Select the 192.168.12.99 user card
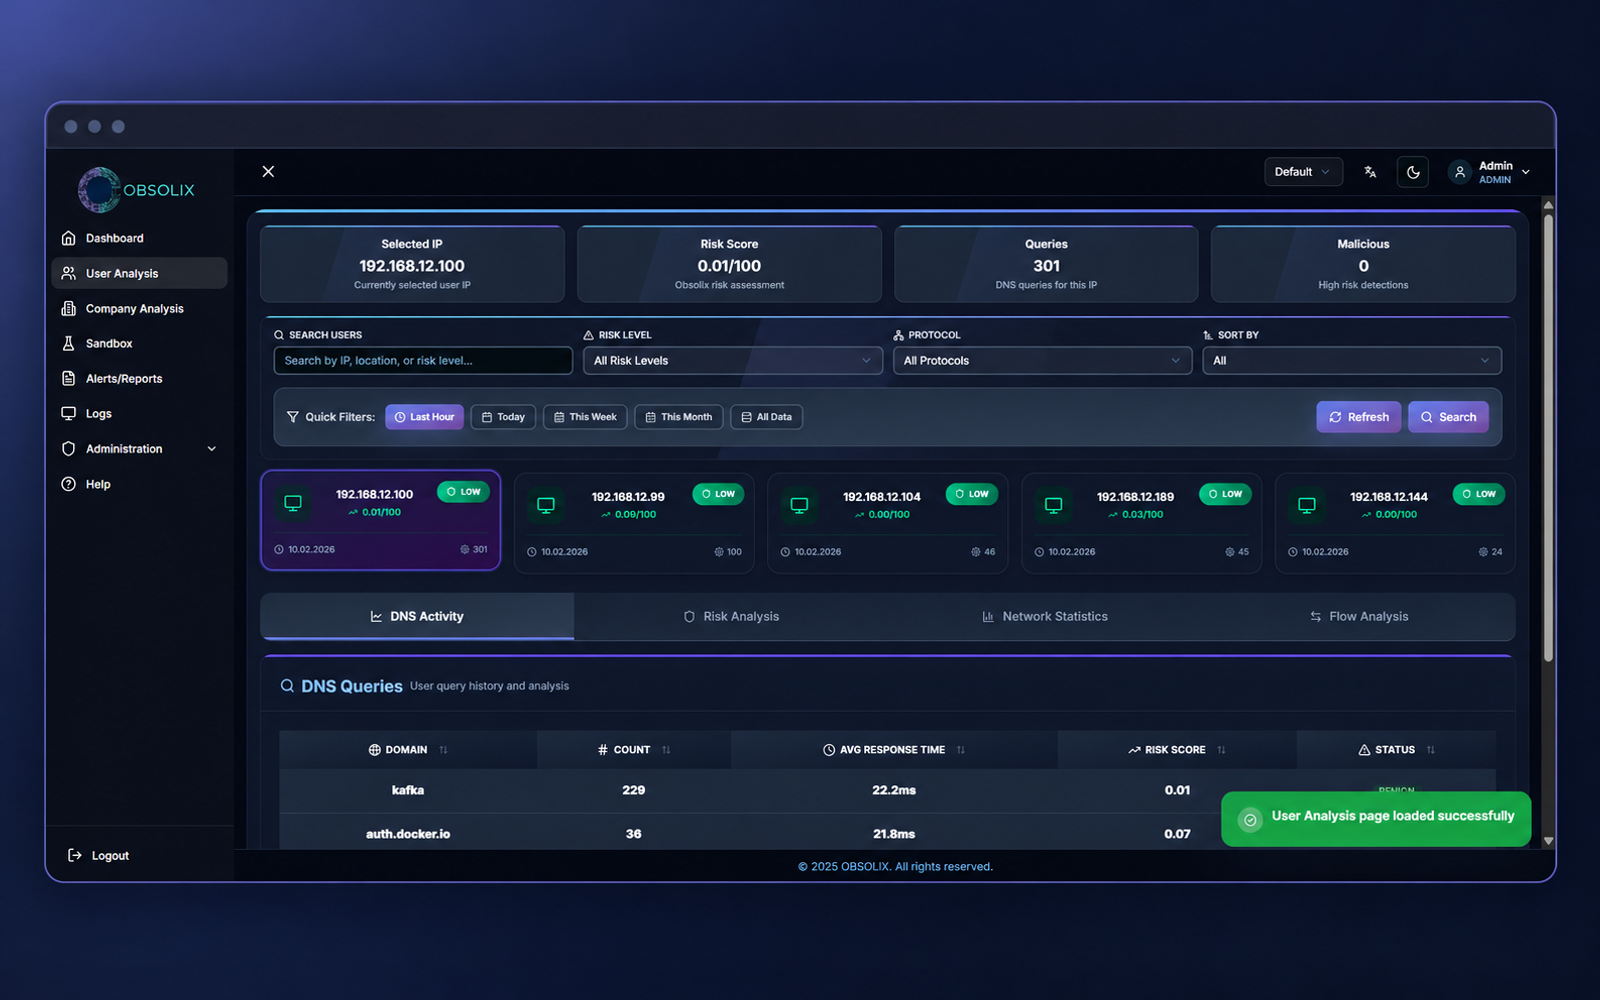 (634, 523)
